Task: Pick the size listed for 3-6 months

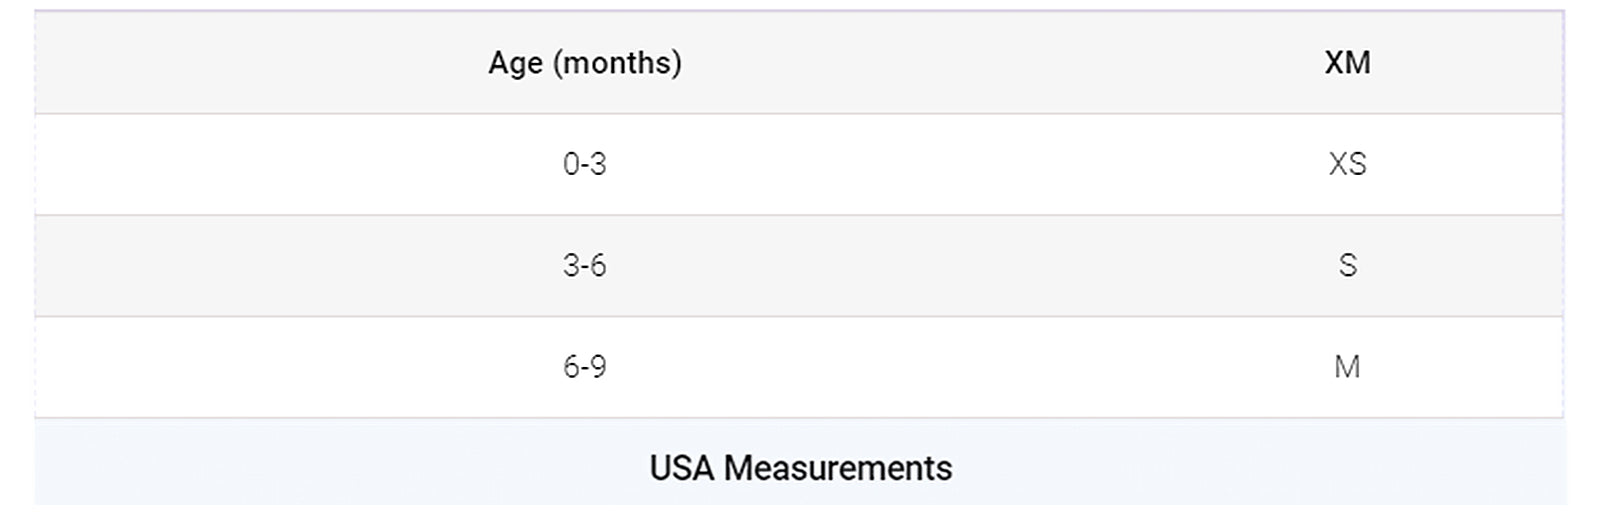Action: click(x=1347, y=266)
